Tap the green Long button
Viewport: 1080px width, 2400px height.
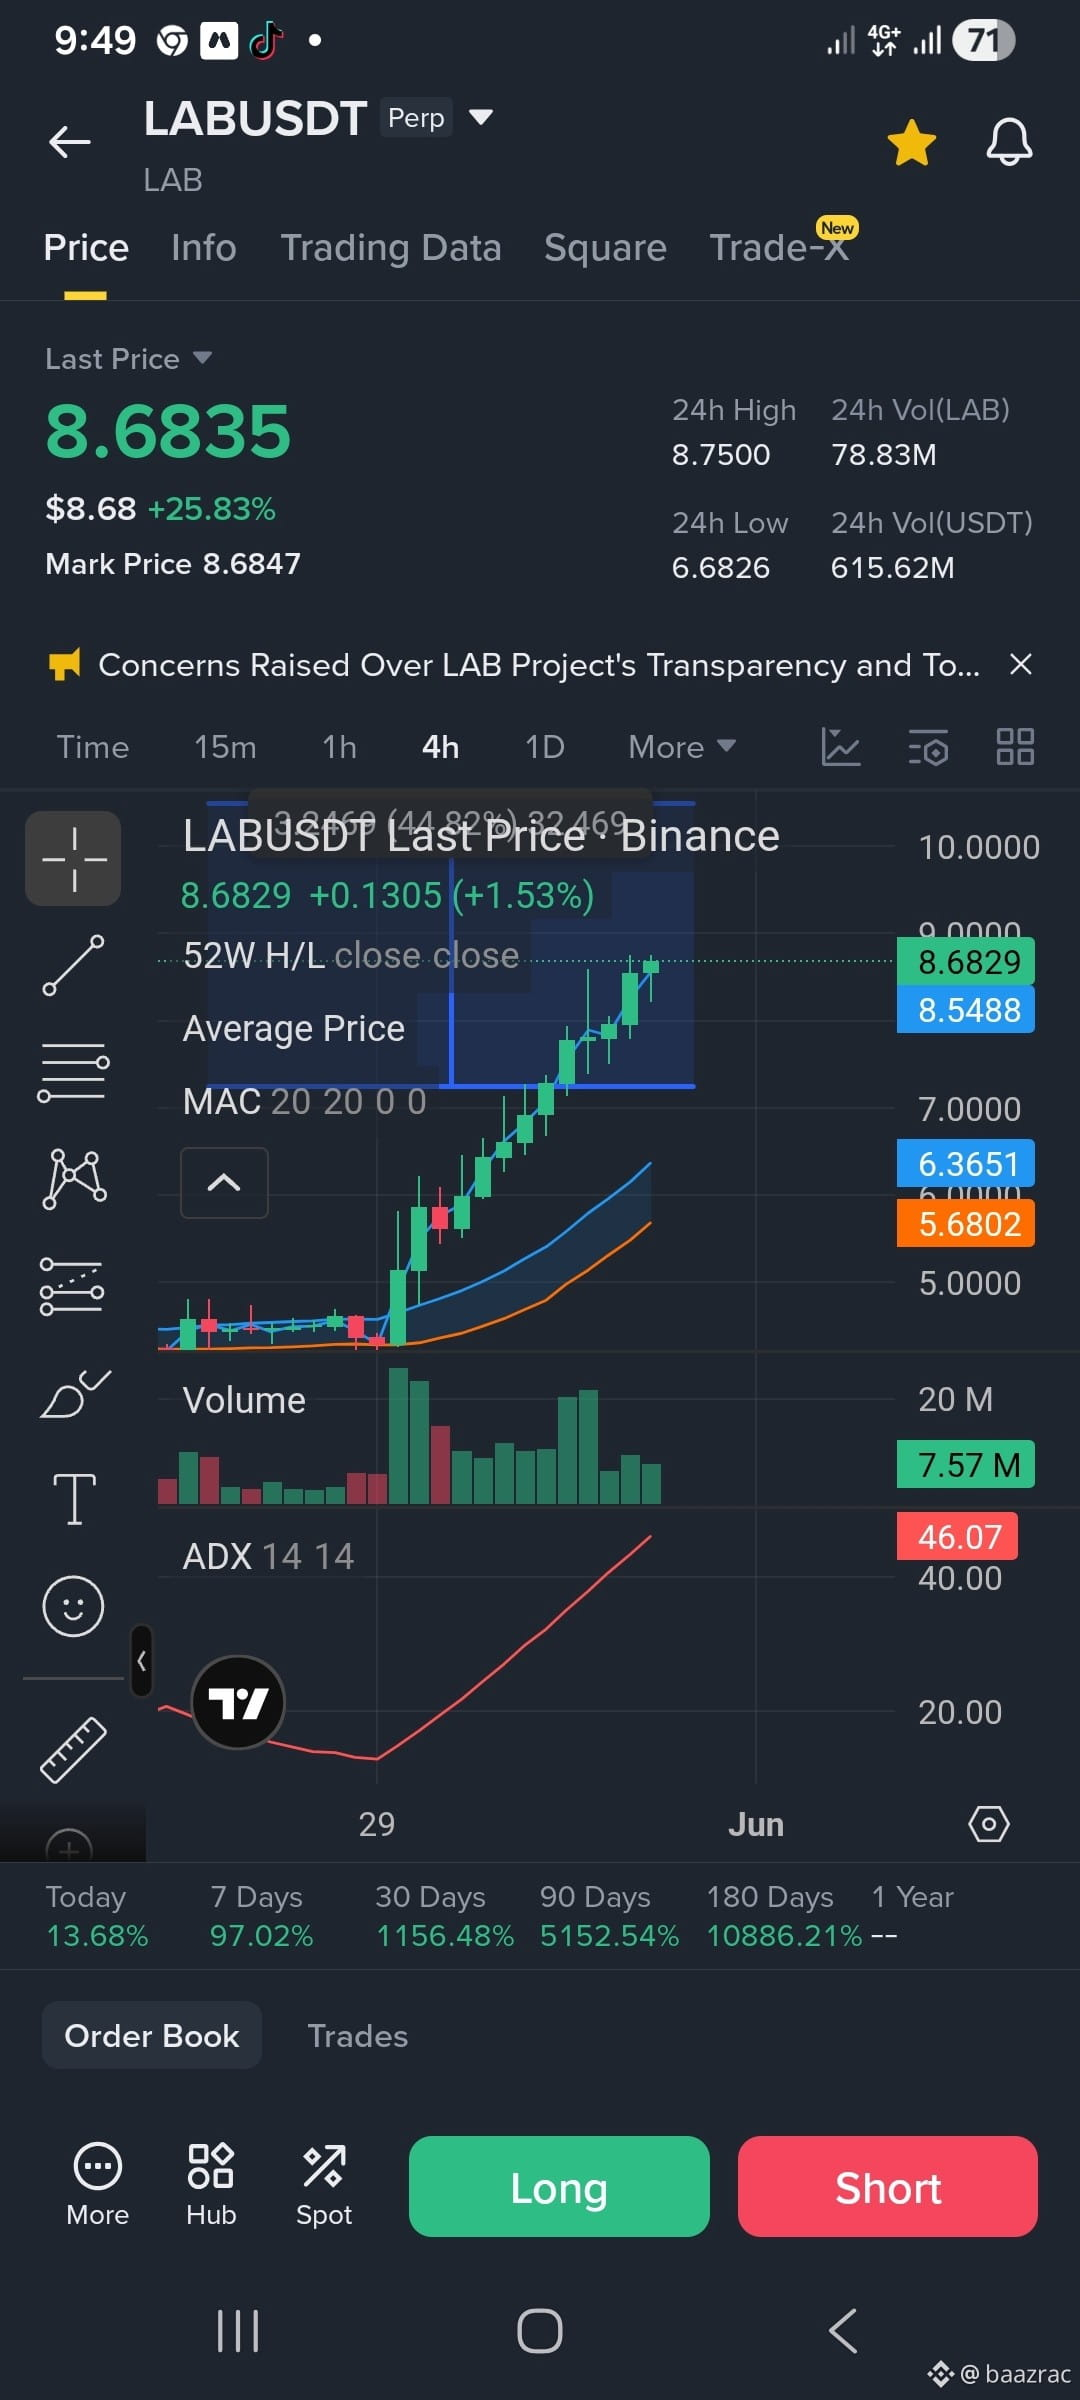coord(559,2186)
